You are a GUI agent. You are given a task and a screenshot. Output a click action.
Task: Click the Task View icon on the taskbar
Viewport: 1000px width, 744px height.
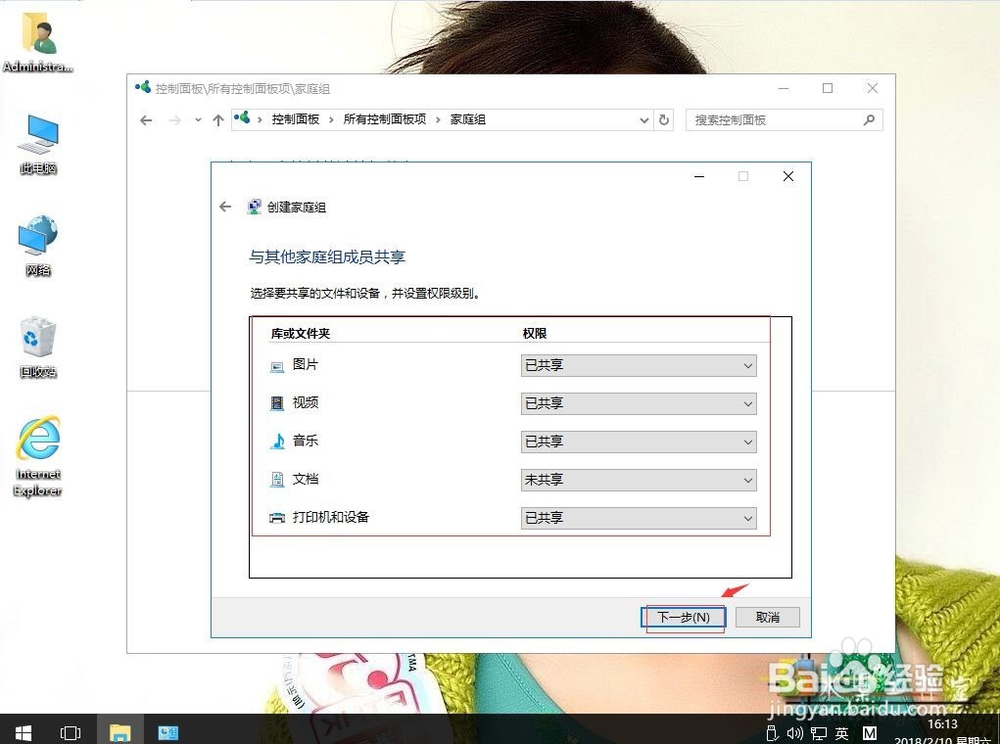pyautogui.click(x=70, y=732)
